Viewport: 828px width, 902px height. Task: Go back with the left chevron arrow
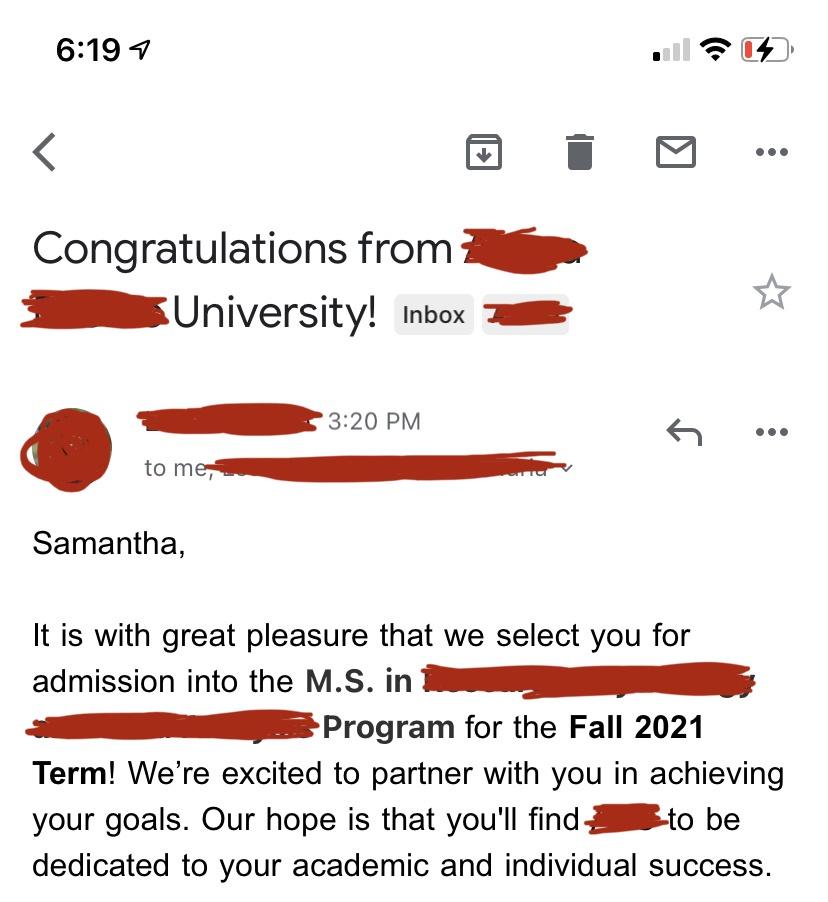point(45,152)
